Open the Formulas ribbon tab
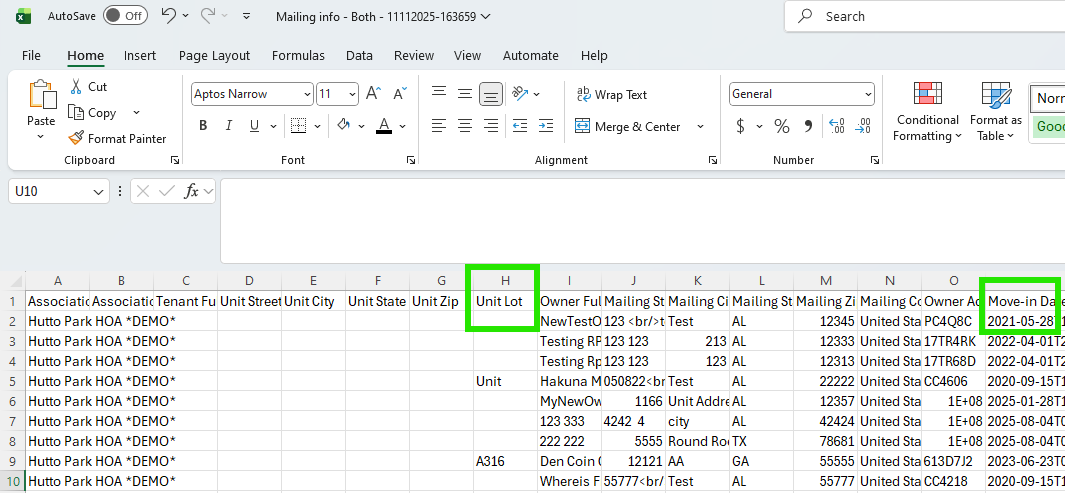This screenshot has height=493, width=1065. (x=298, y=56)
